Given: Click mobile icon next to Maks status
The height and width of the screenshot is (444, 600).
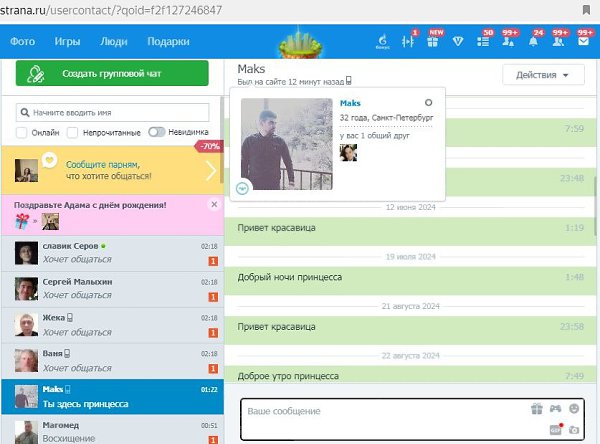Looking at the screenshot, I should tap(349, 81).
